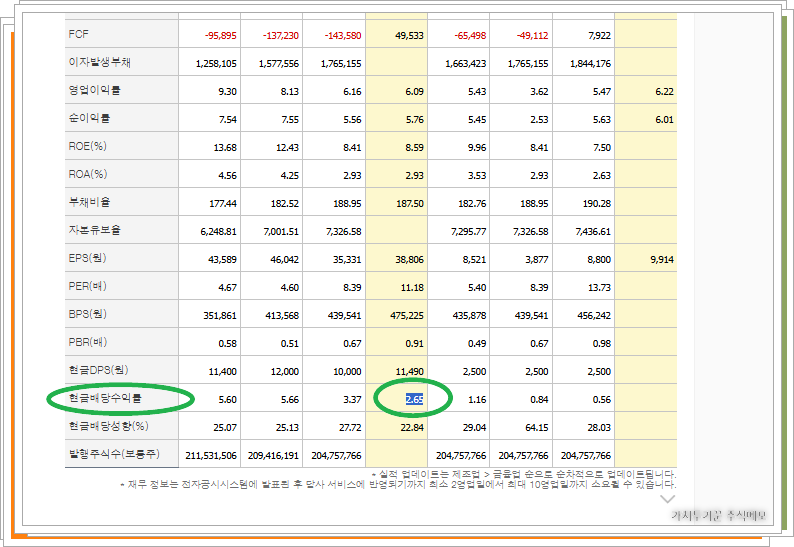Select the FCF estimate value 49,533

coord(410,35)
